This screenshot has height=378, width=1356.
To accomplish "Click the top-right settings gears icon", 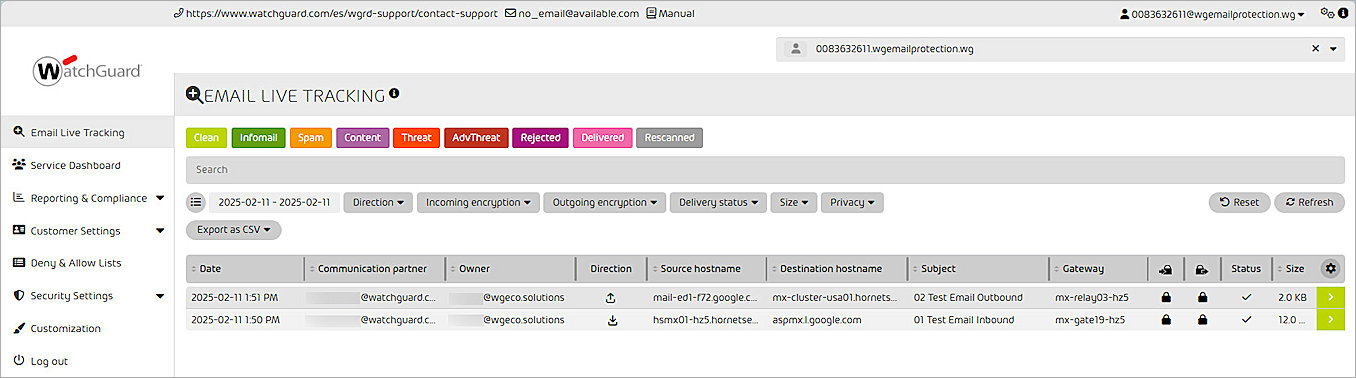I will pos(1328,14).
